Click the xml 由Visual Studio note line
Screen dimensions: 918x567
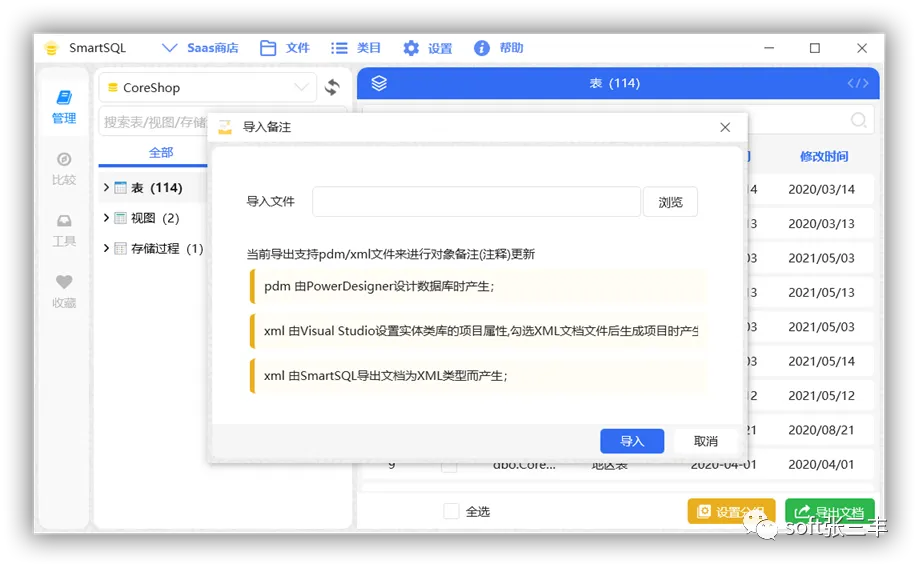coord(477,331)
